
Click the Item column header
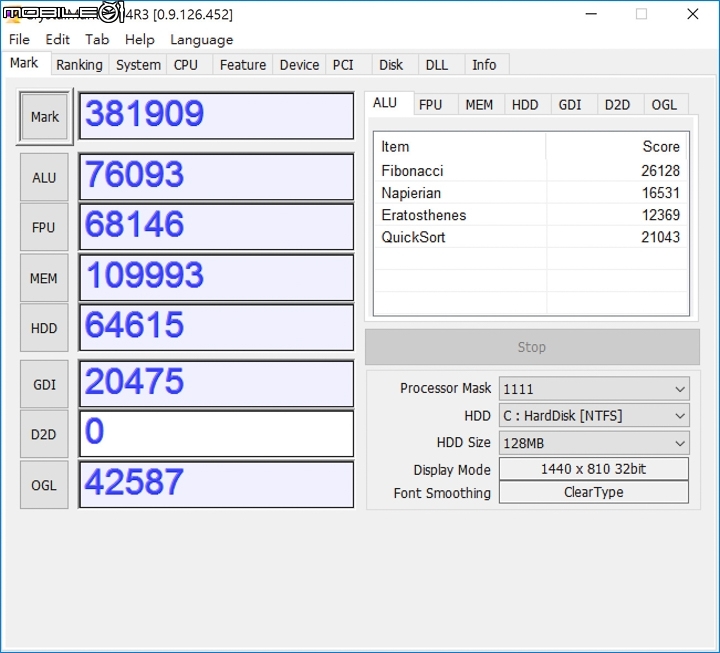point(460,146)
